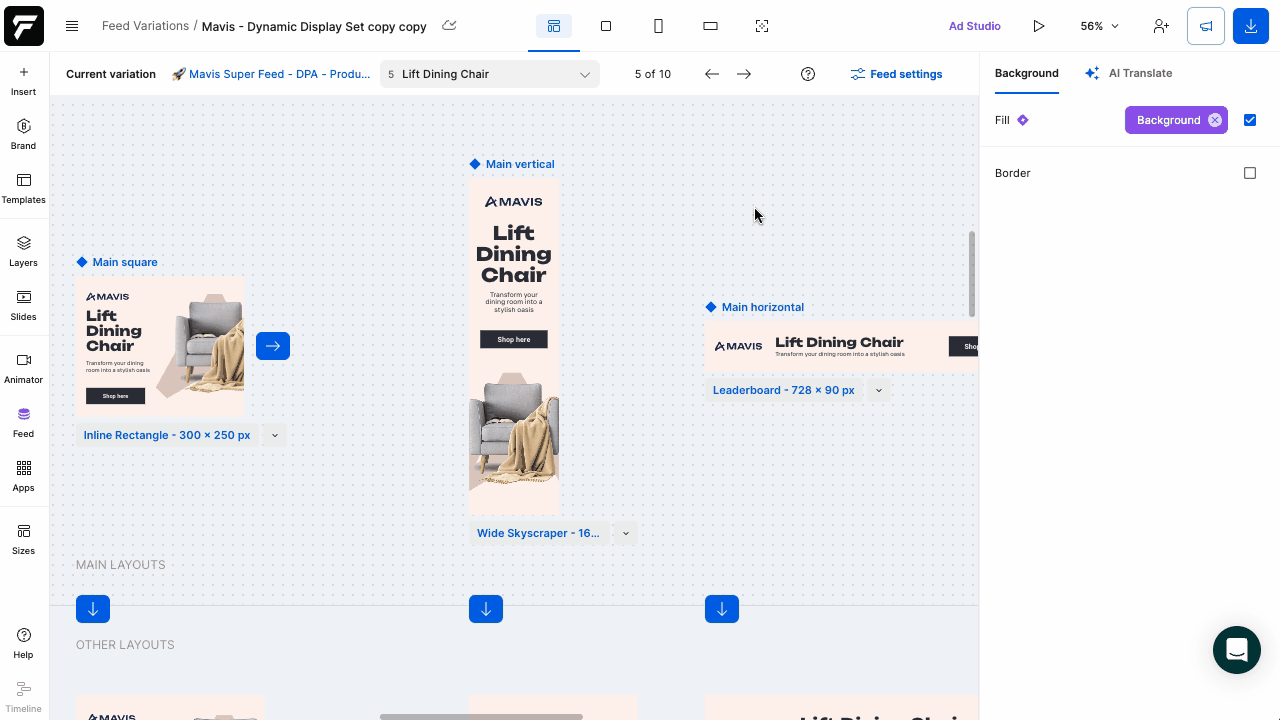Open the Apps panel
The image size is (1280, 720).
point(23,477)
